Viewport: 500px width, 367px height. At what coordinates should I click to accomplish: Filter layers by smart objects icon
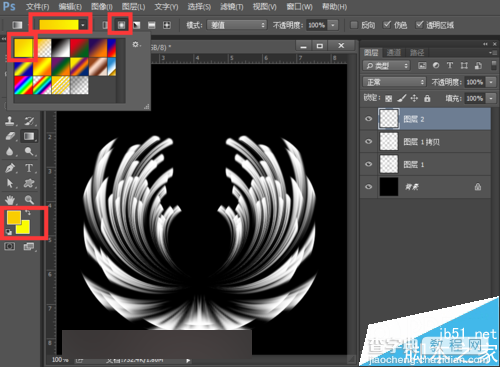(x=478, y=66)
